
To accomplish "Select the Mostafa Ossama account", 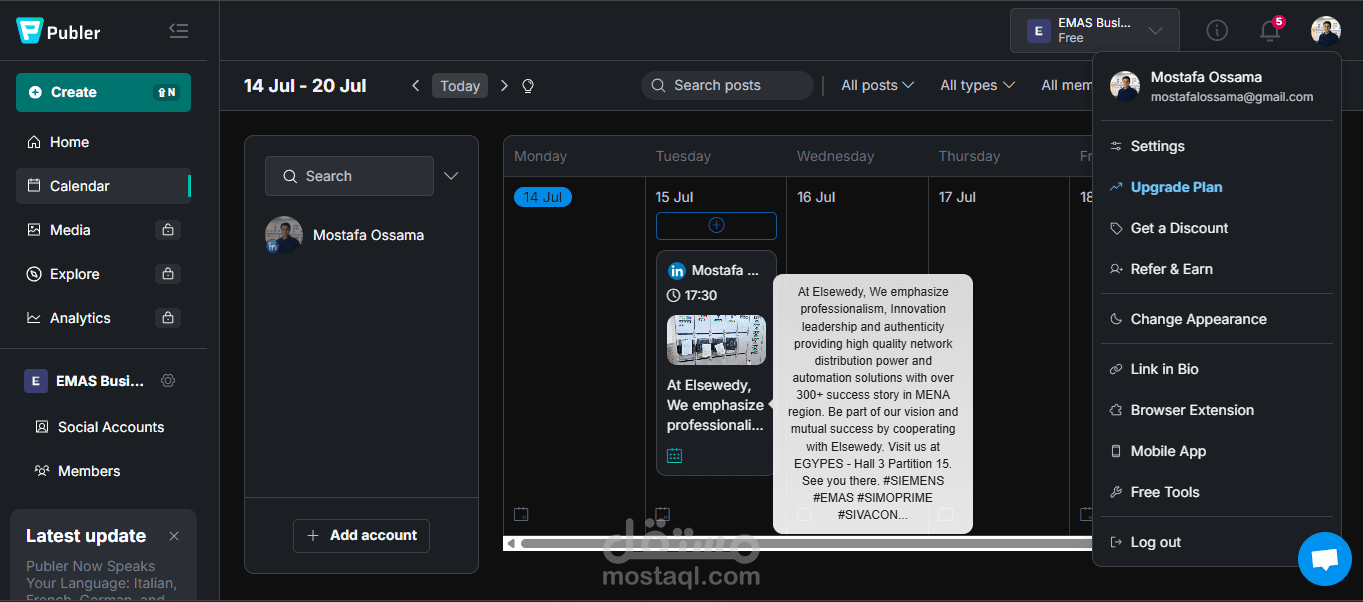I will [345, 235].
